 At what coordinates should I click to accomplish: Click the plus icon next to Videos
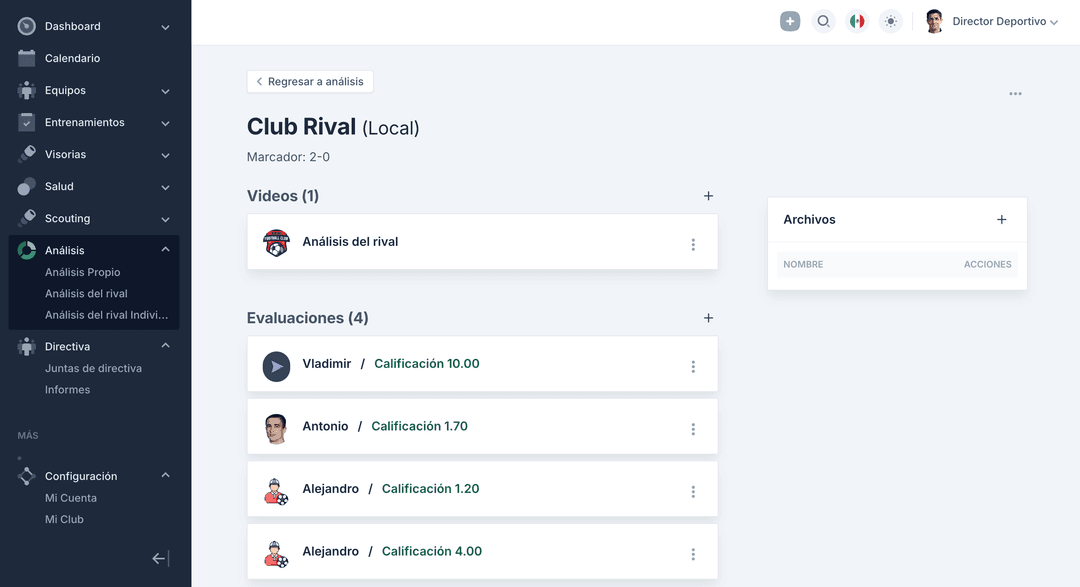pos(708,196)
